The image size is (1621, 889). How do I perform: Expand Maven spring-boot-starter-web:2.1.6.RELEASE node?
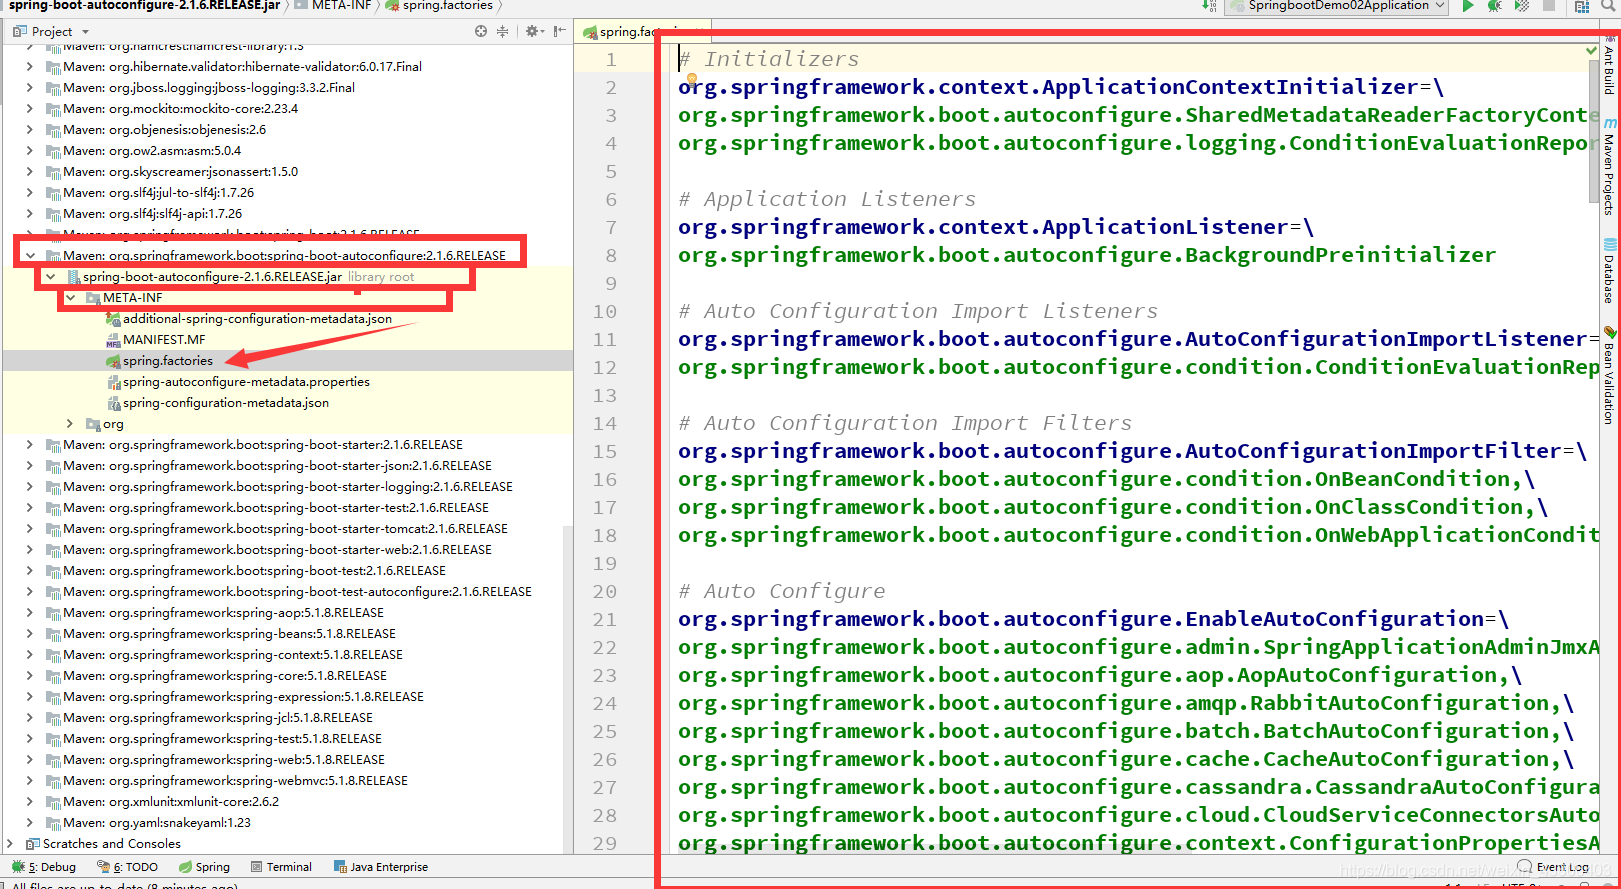coord(30,550)
